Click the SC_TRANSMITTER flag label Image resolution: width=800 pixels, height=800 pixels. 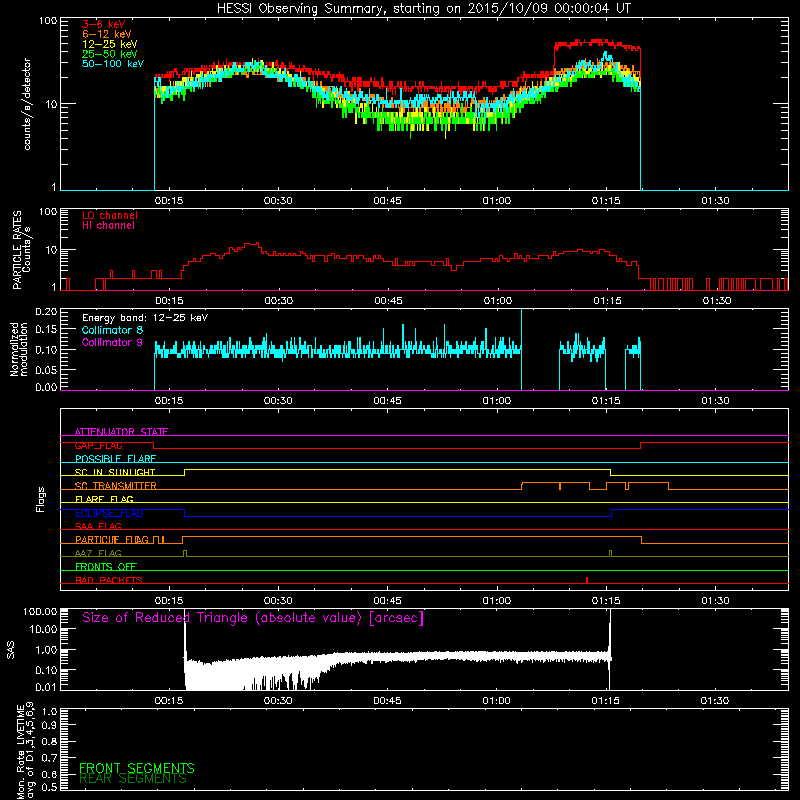(x=115, y=486)
